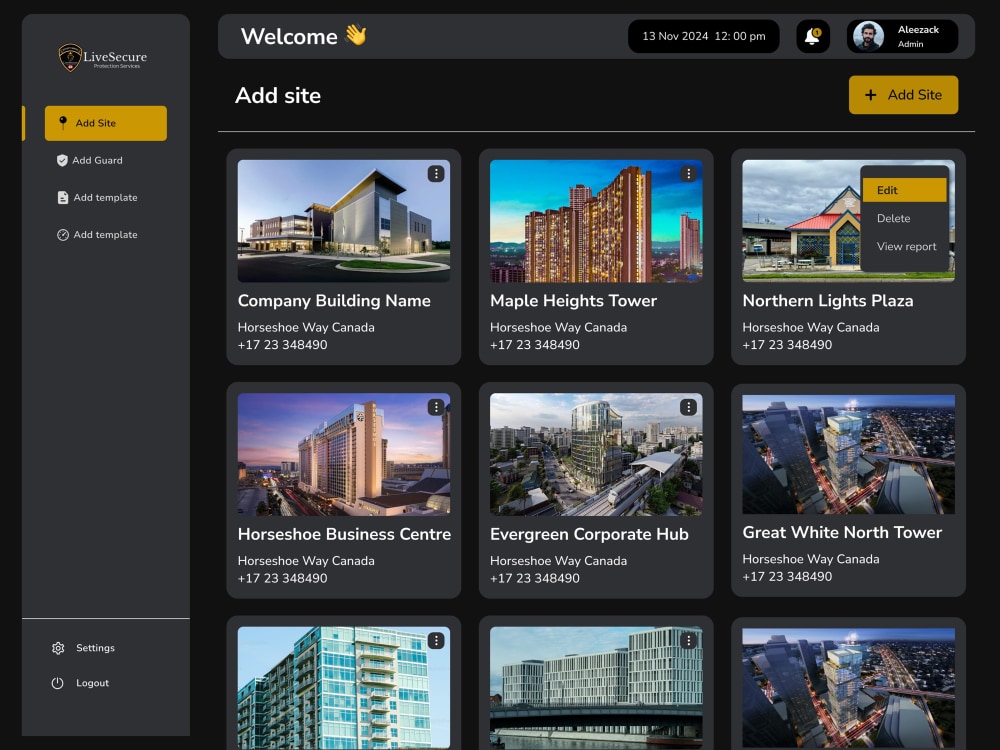This screenshot has width=1000, height=750.
Task: Click the Logout power icon
Action: click(x=57, y=683)
